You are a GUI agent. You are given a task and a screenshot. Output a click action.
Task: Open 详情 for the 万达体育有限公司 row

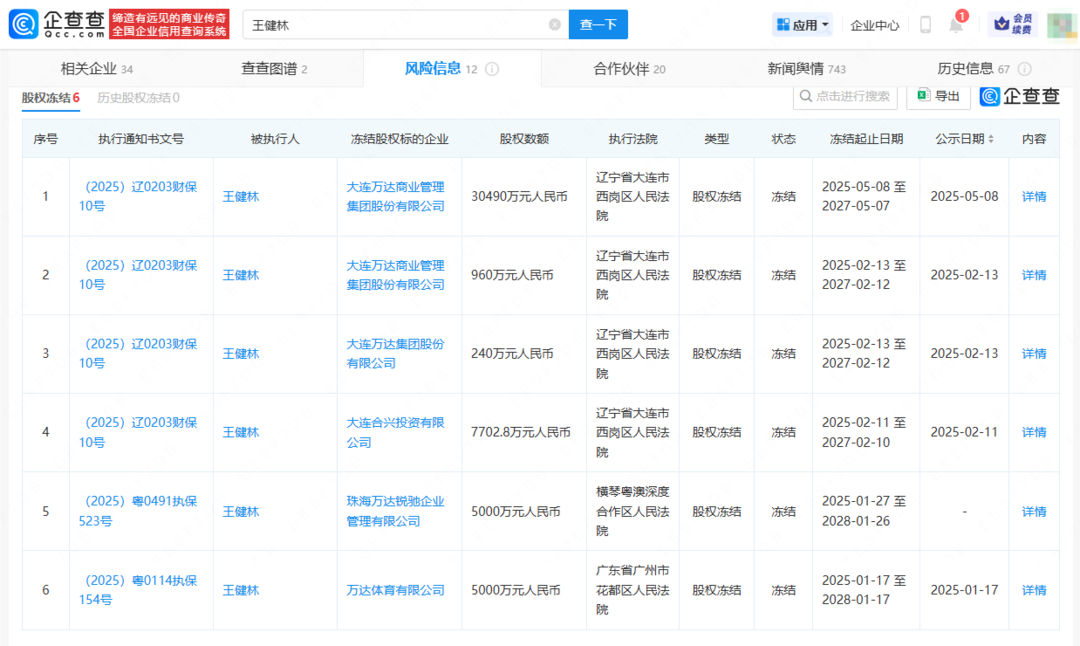(x=1034, y=590)
